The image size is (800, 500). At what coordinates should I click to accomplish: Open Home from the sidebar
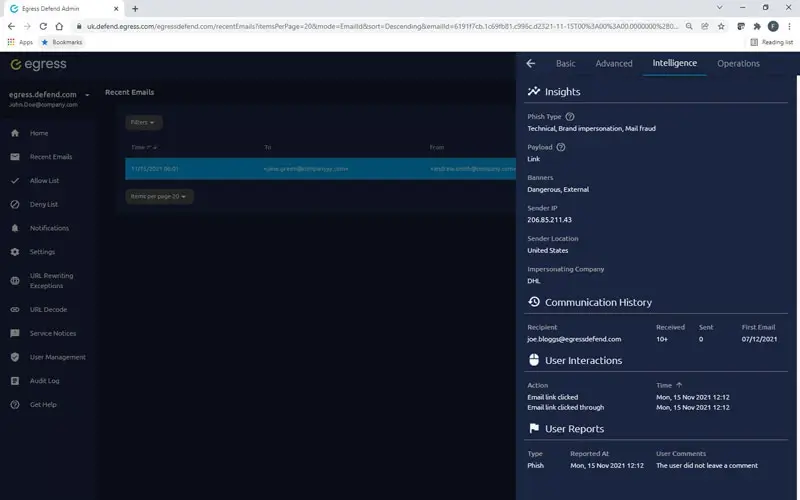point(38,133)
